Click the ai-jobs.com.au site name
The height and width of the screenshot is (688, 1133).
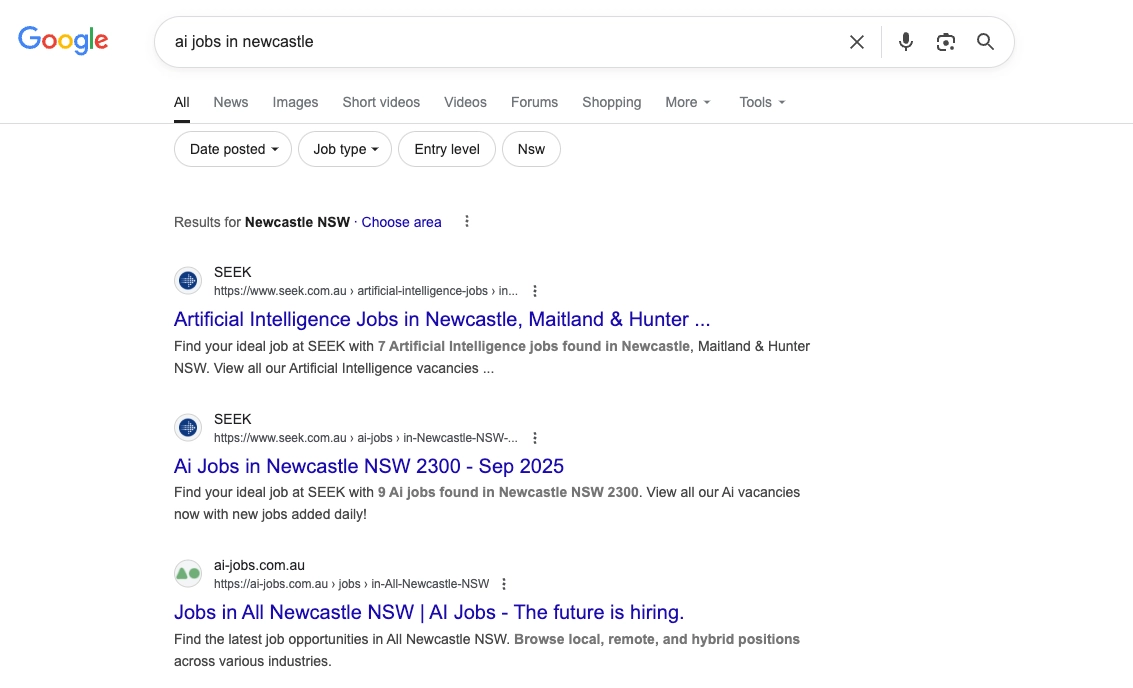(259, 565)
